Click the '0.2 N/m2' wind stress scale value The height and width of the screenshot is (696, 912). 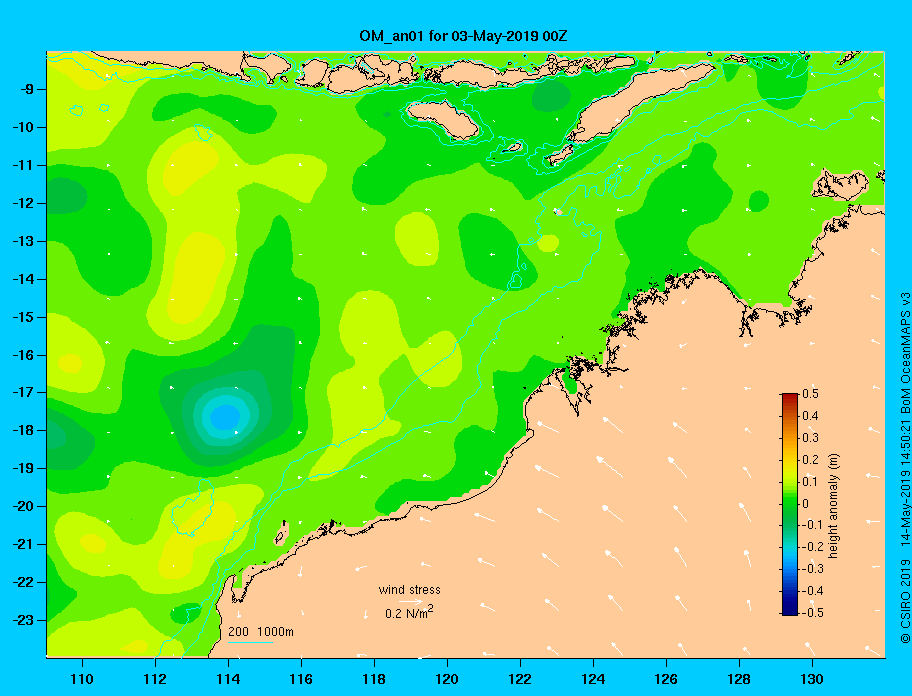(409, 612)
